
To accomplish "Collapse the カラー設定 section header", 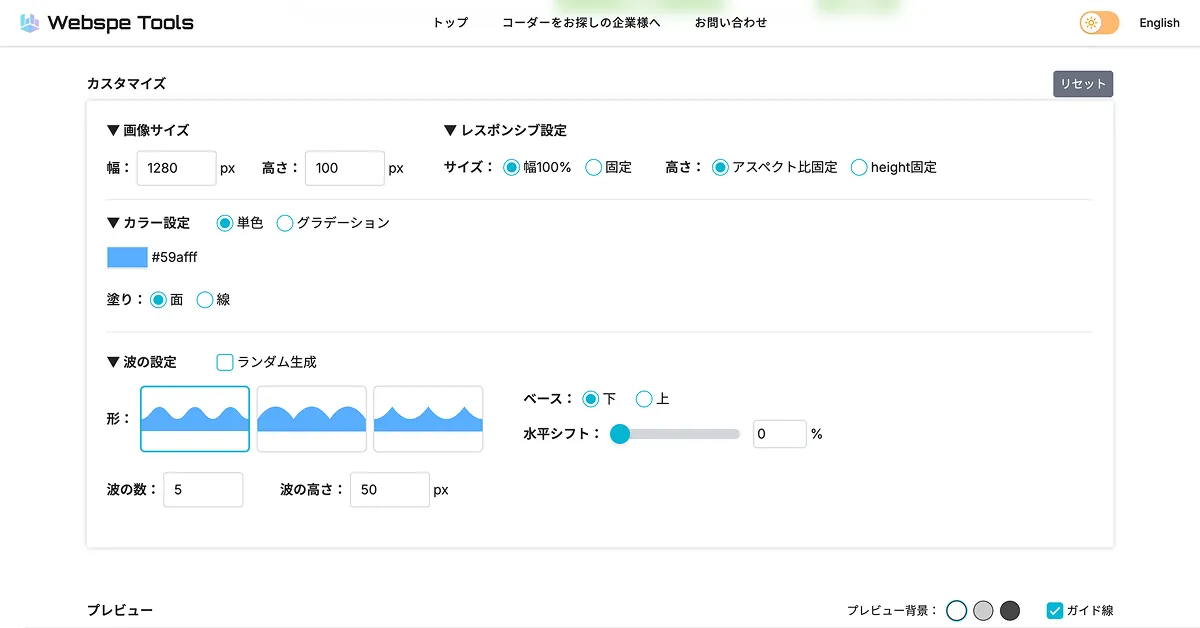I will [x=148, y=223].
